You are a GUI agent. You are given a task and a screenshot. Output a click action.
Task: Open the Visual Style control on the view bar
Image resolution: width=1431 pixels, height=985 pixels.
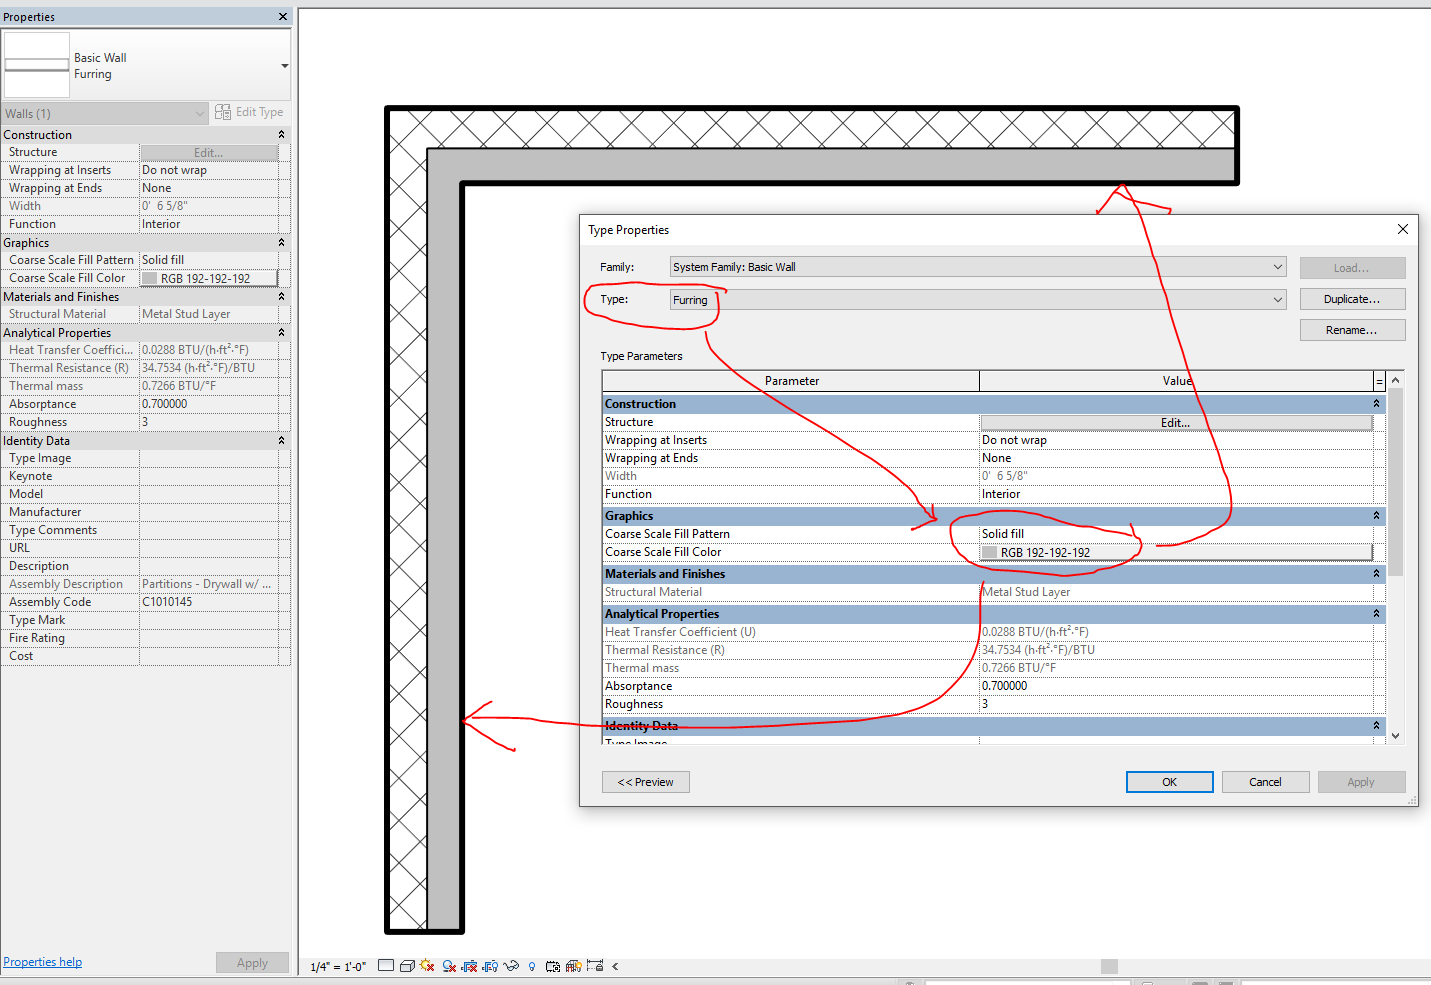(x=407, y=966)
